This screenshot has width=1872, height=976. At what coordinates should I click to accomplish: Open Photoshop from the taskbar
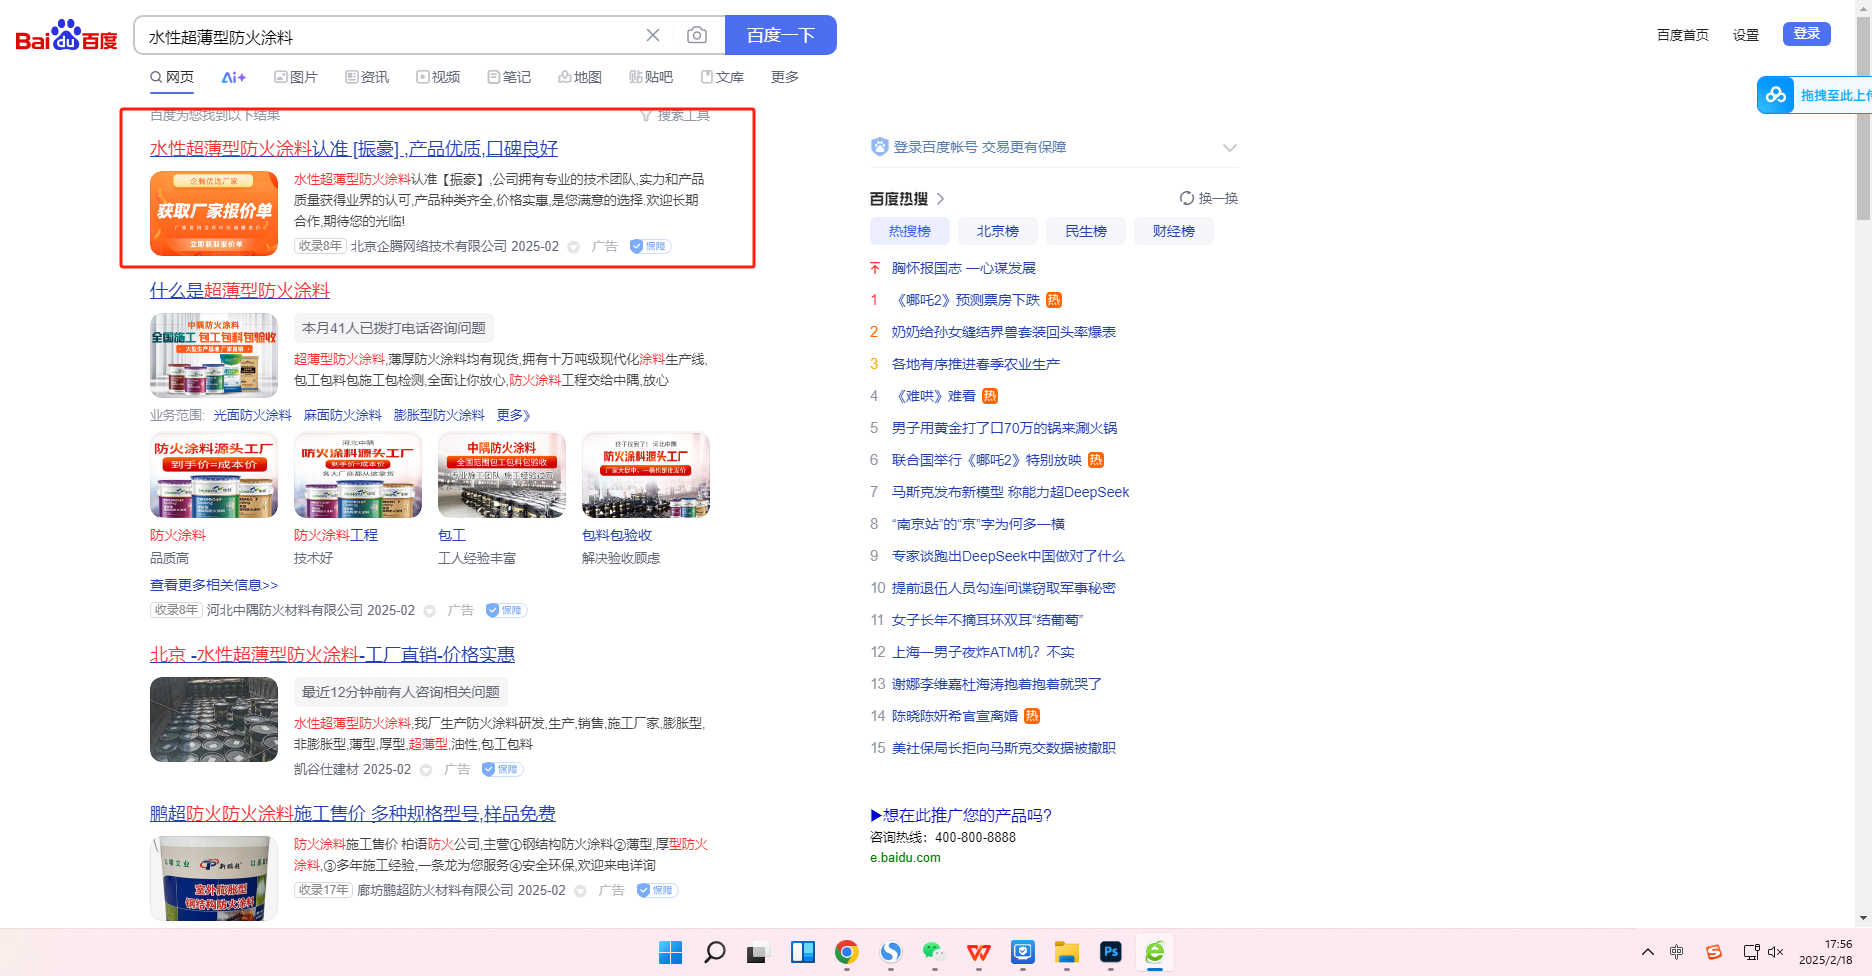pos(1111,952)
